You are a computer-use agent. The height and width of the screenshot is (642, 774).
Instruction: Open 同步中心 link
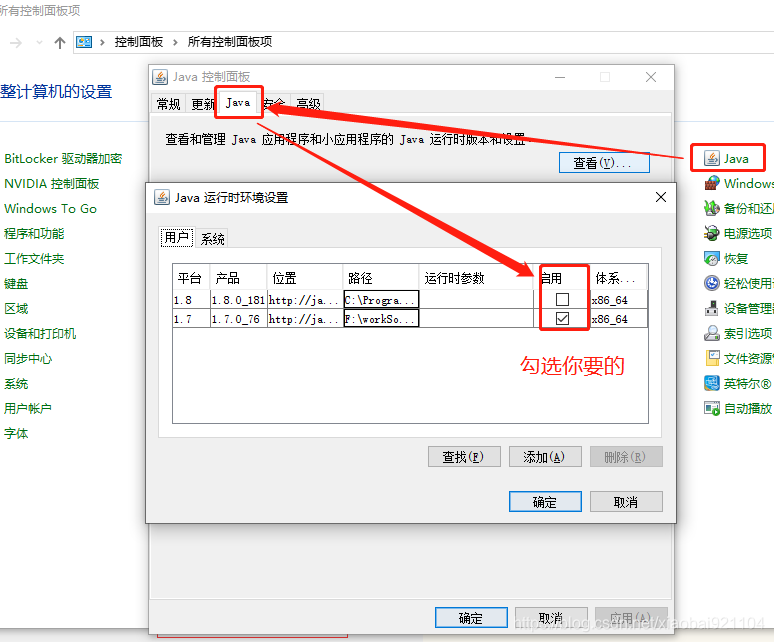click(x=28, y=359)
